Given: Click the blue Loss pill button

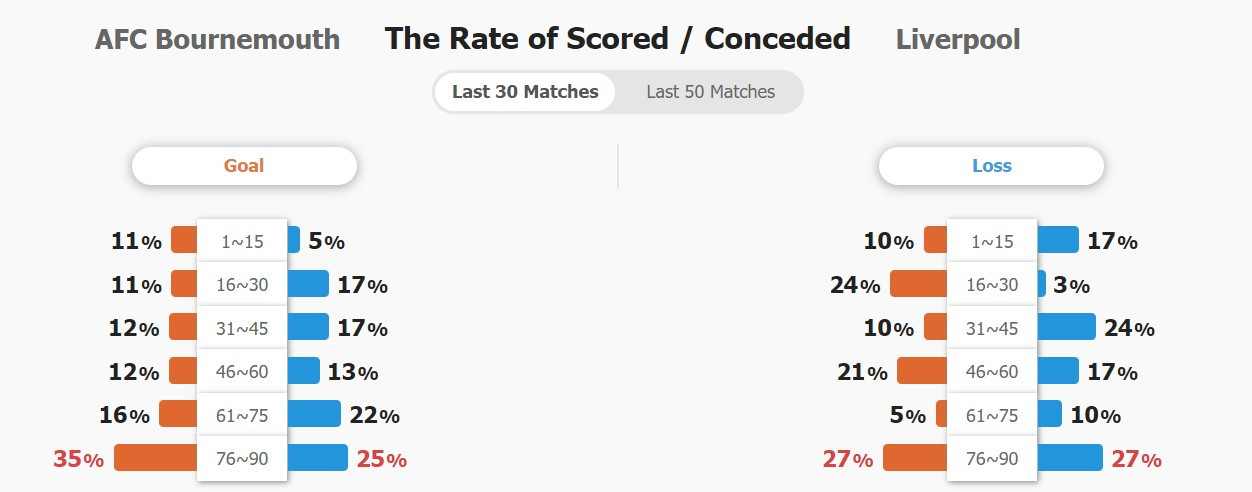Looking at the screenshot, I should tap(991, 166).
